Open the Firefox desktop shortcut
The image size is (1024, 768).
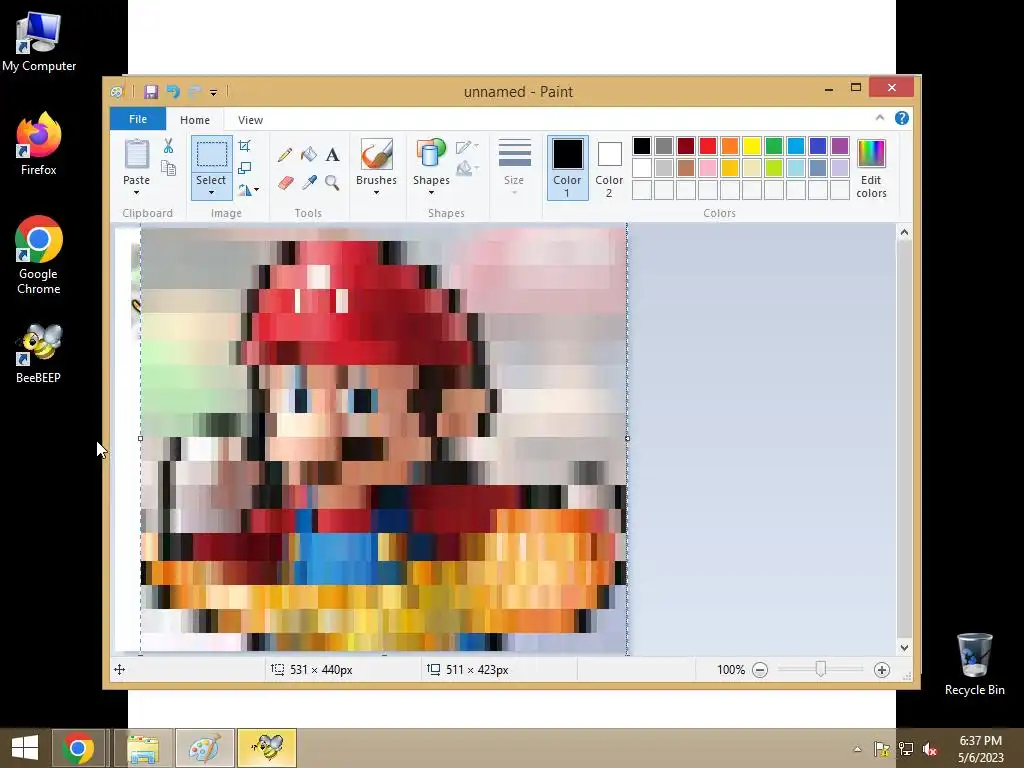pos(39,144)
